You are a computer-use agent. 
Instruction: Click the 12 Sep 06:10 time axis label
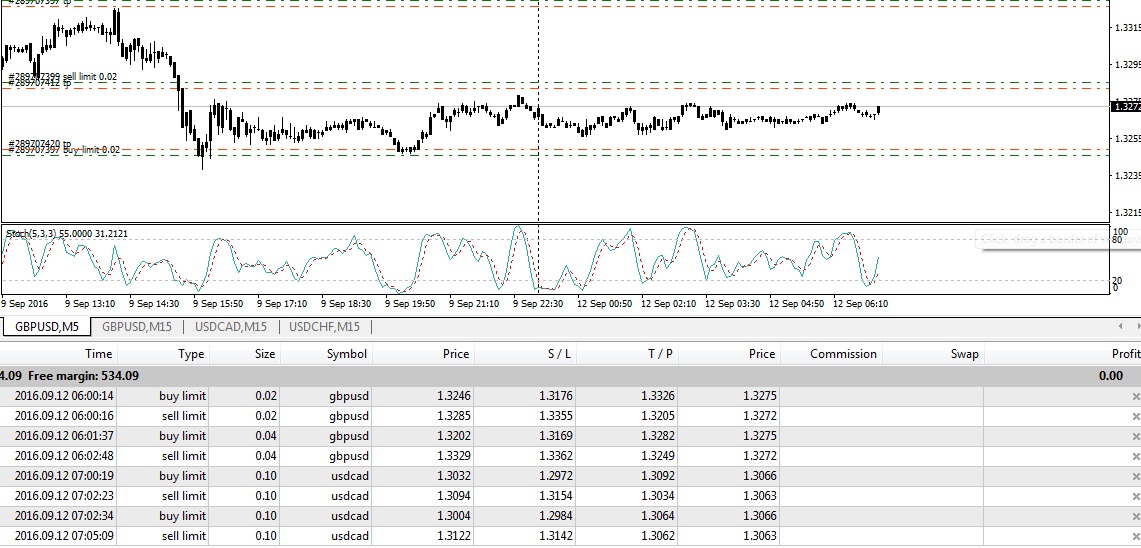(860, 303)
